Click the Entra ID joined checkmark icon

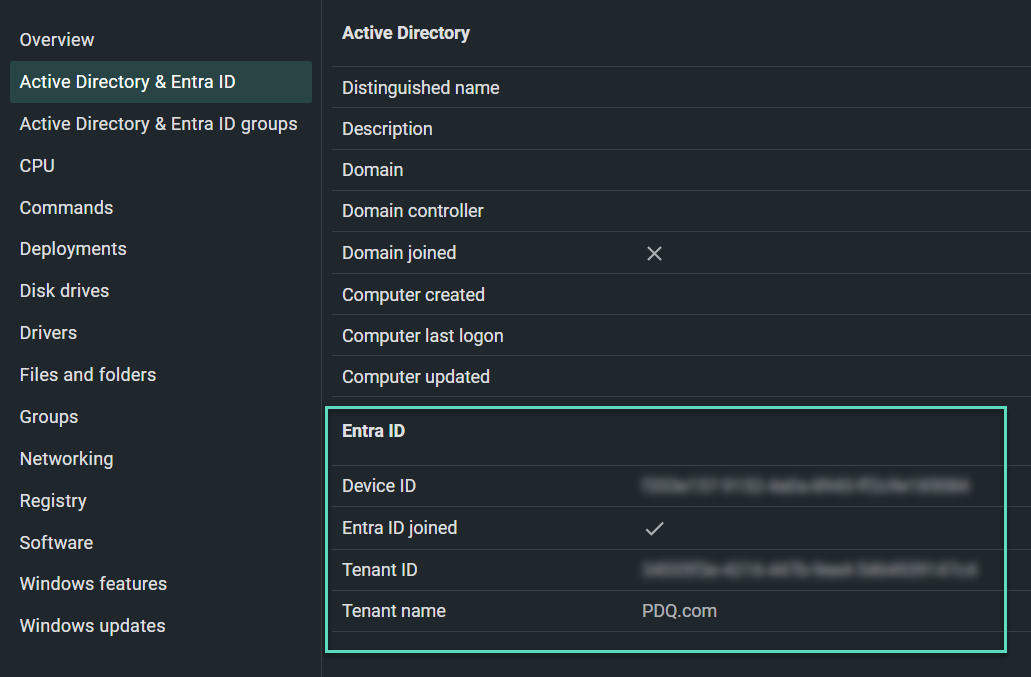point(654,528)
